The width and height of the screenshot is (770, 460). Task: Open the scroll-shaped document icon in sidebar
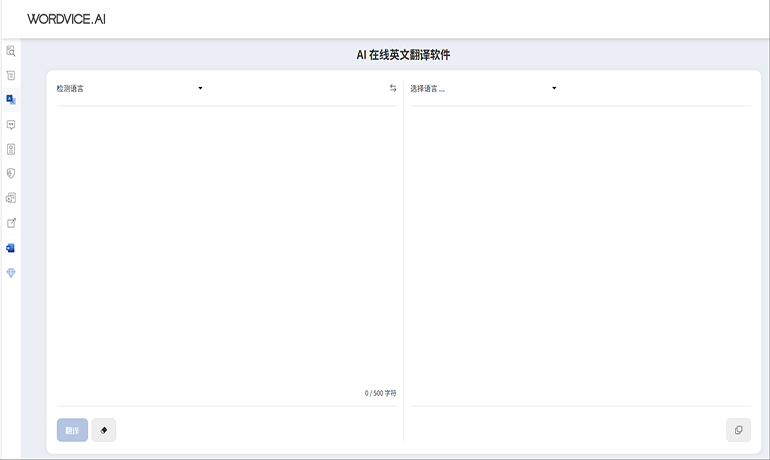[x=11, y=76]
